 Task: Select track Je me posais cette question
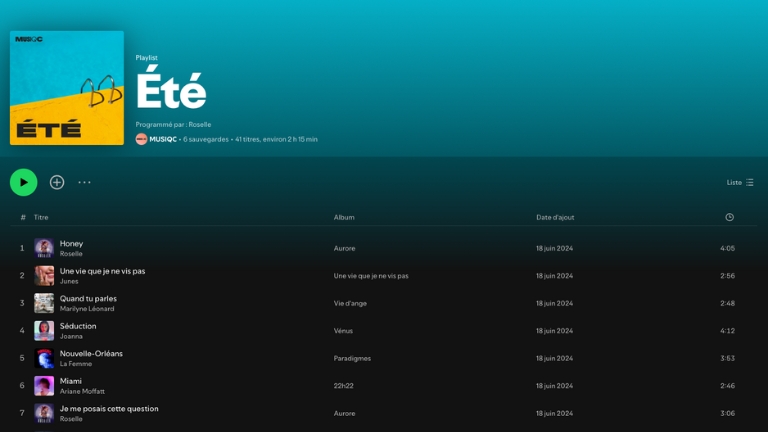pos(109,408)
